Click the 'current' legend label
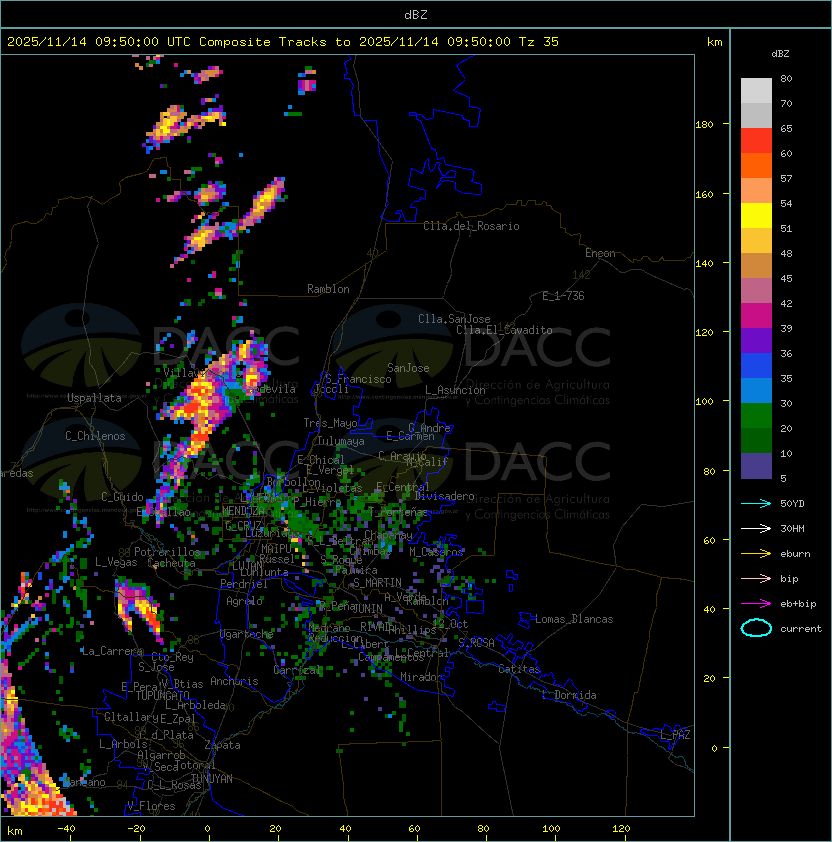The height and width of the screenshot is (842, 832). click(x=801, y=629)
